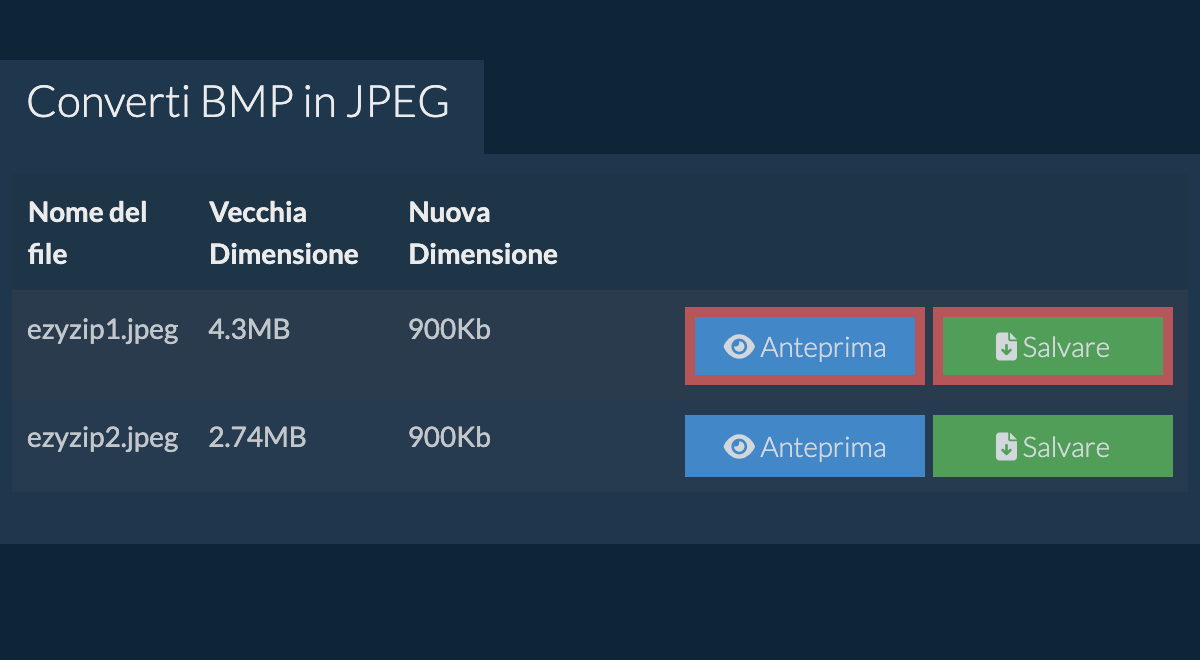This screenshot has width=1200, height=660.
Task: Click the "Nuova Dimensione" column header
Action: (482, 233)
